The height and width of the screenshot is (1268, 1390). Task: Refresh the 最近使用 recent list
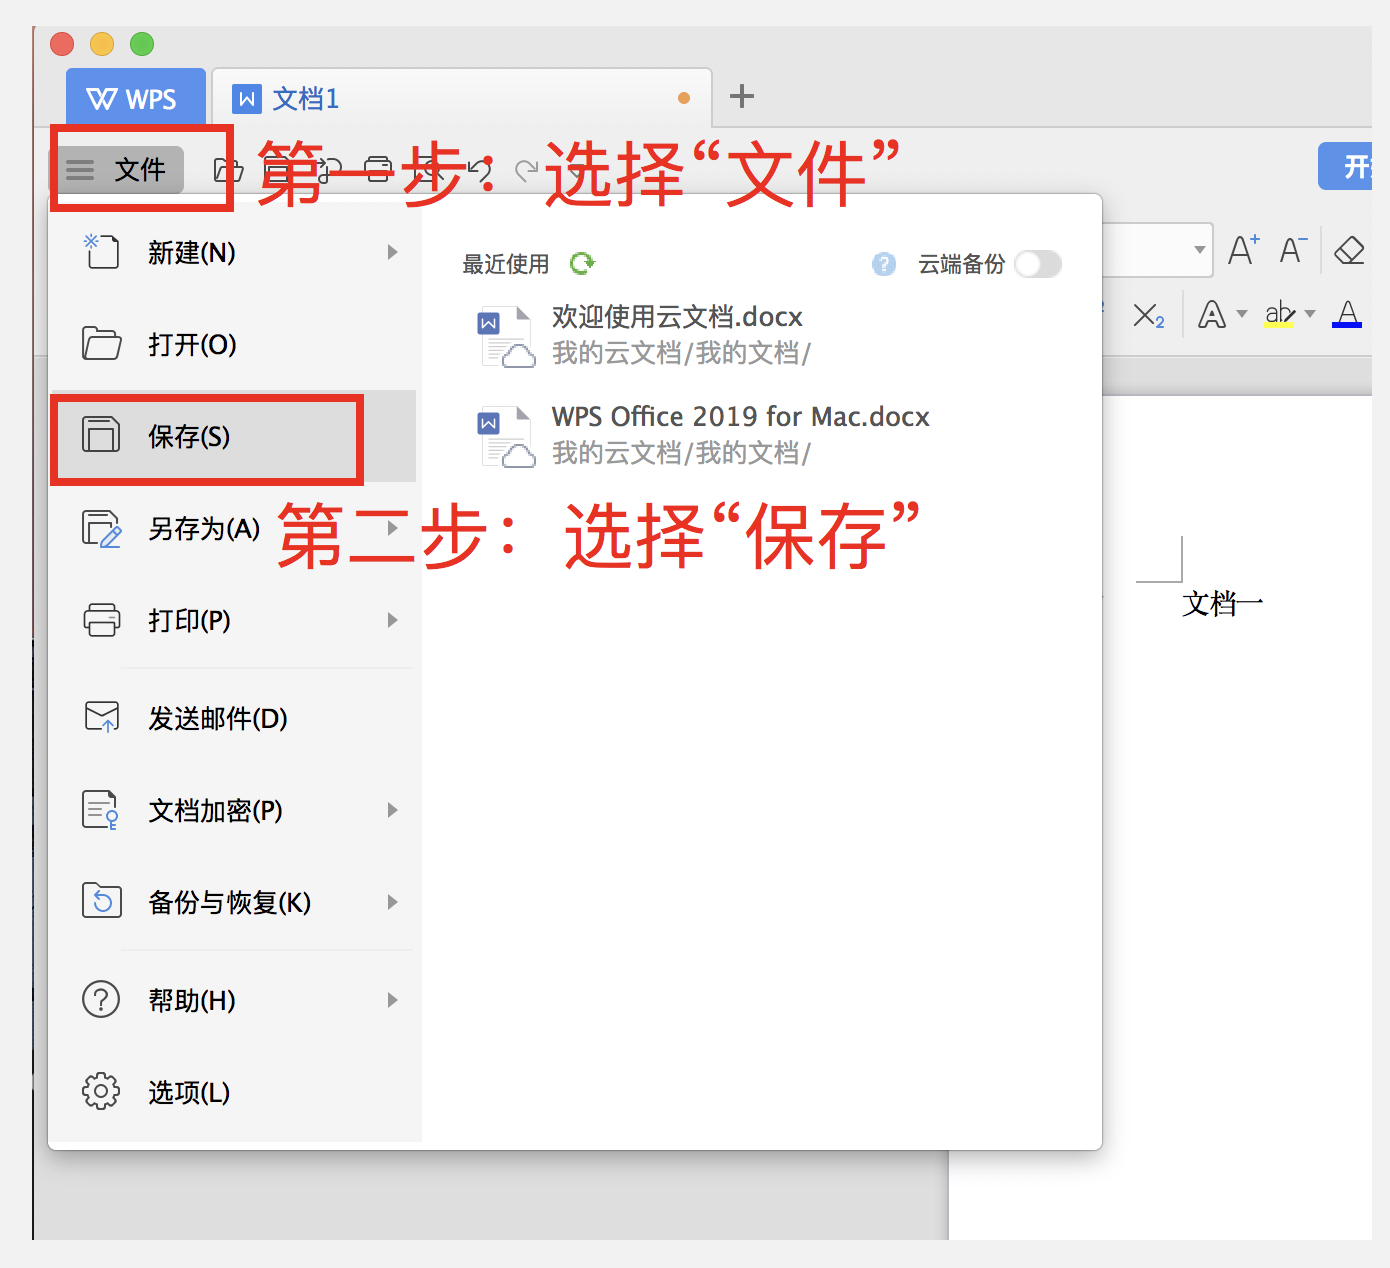pos(582,263)
